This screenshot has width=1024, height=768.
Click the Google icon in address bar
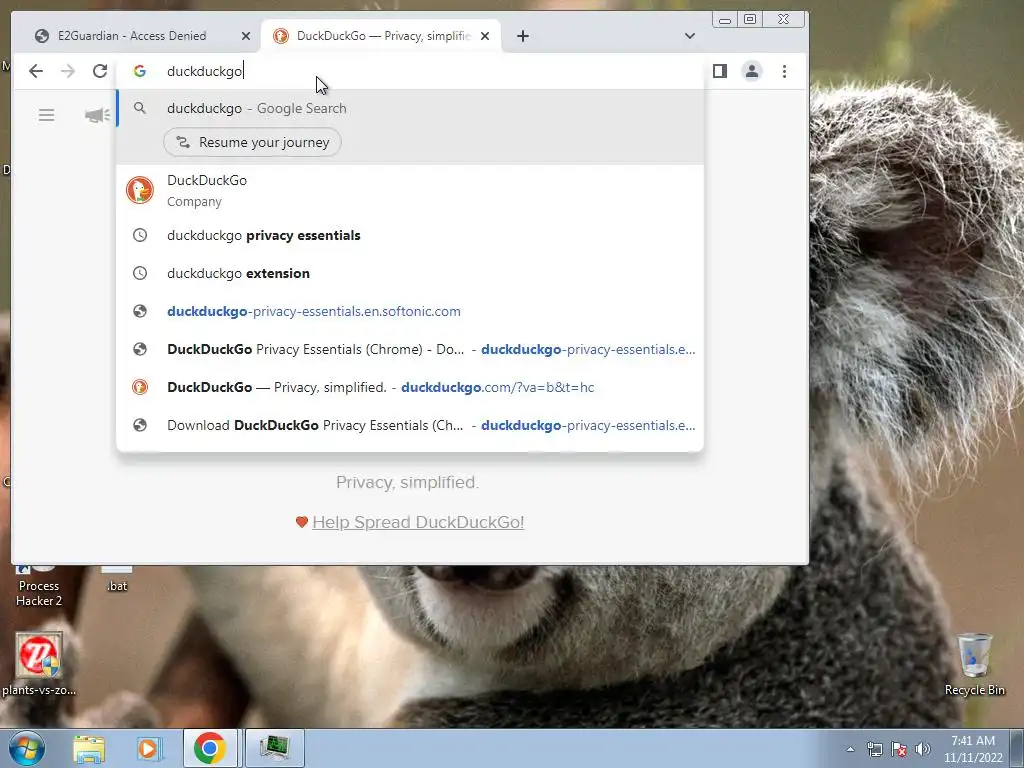[x=140, y=71]
